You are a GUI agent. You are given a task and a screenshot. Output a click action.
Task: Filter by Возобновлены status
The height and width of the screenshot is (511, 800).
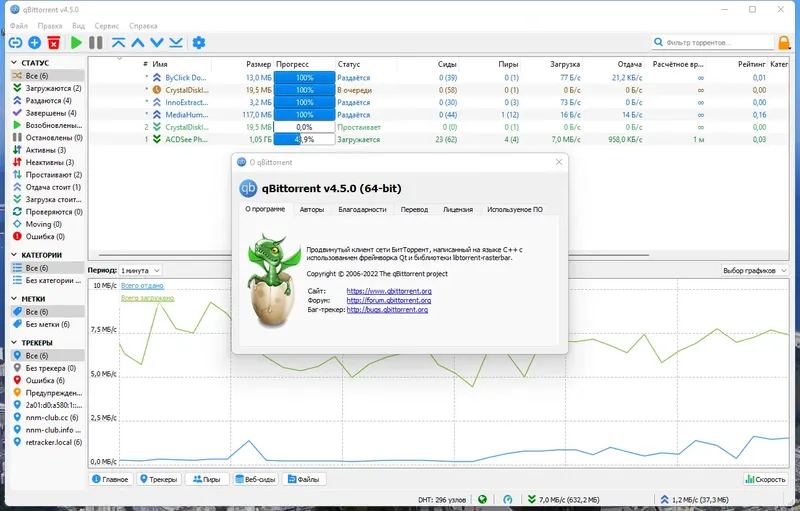47,125
